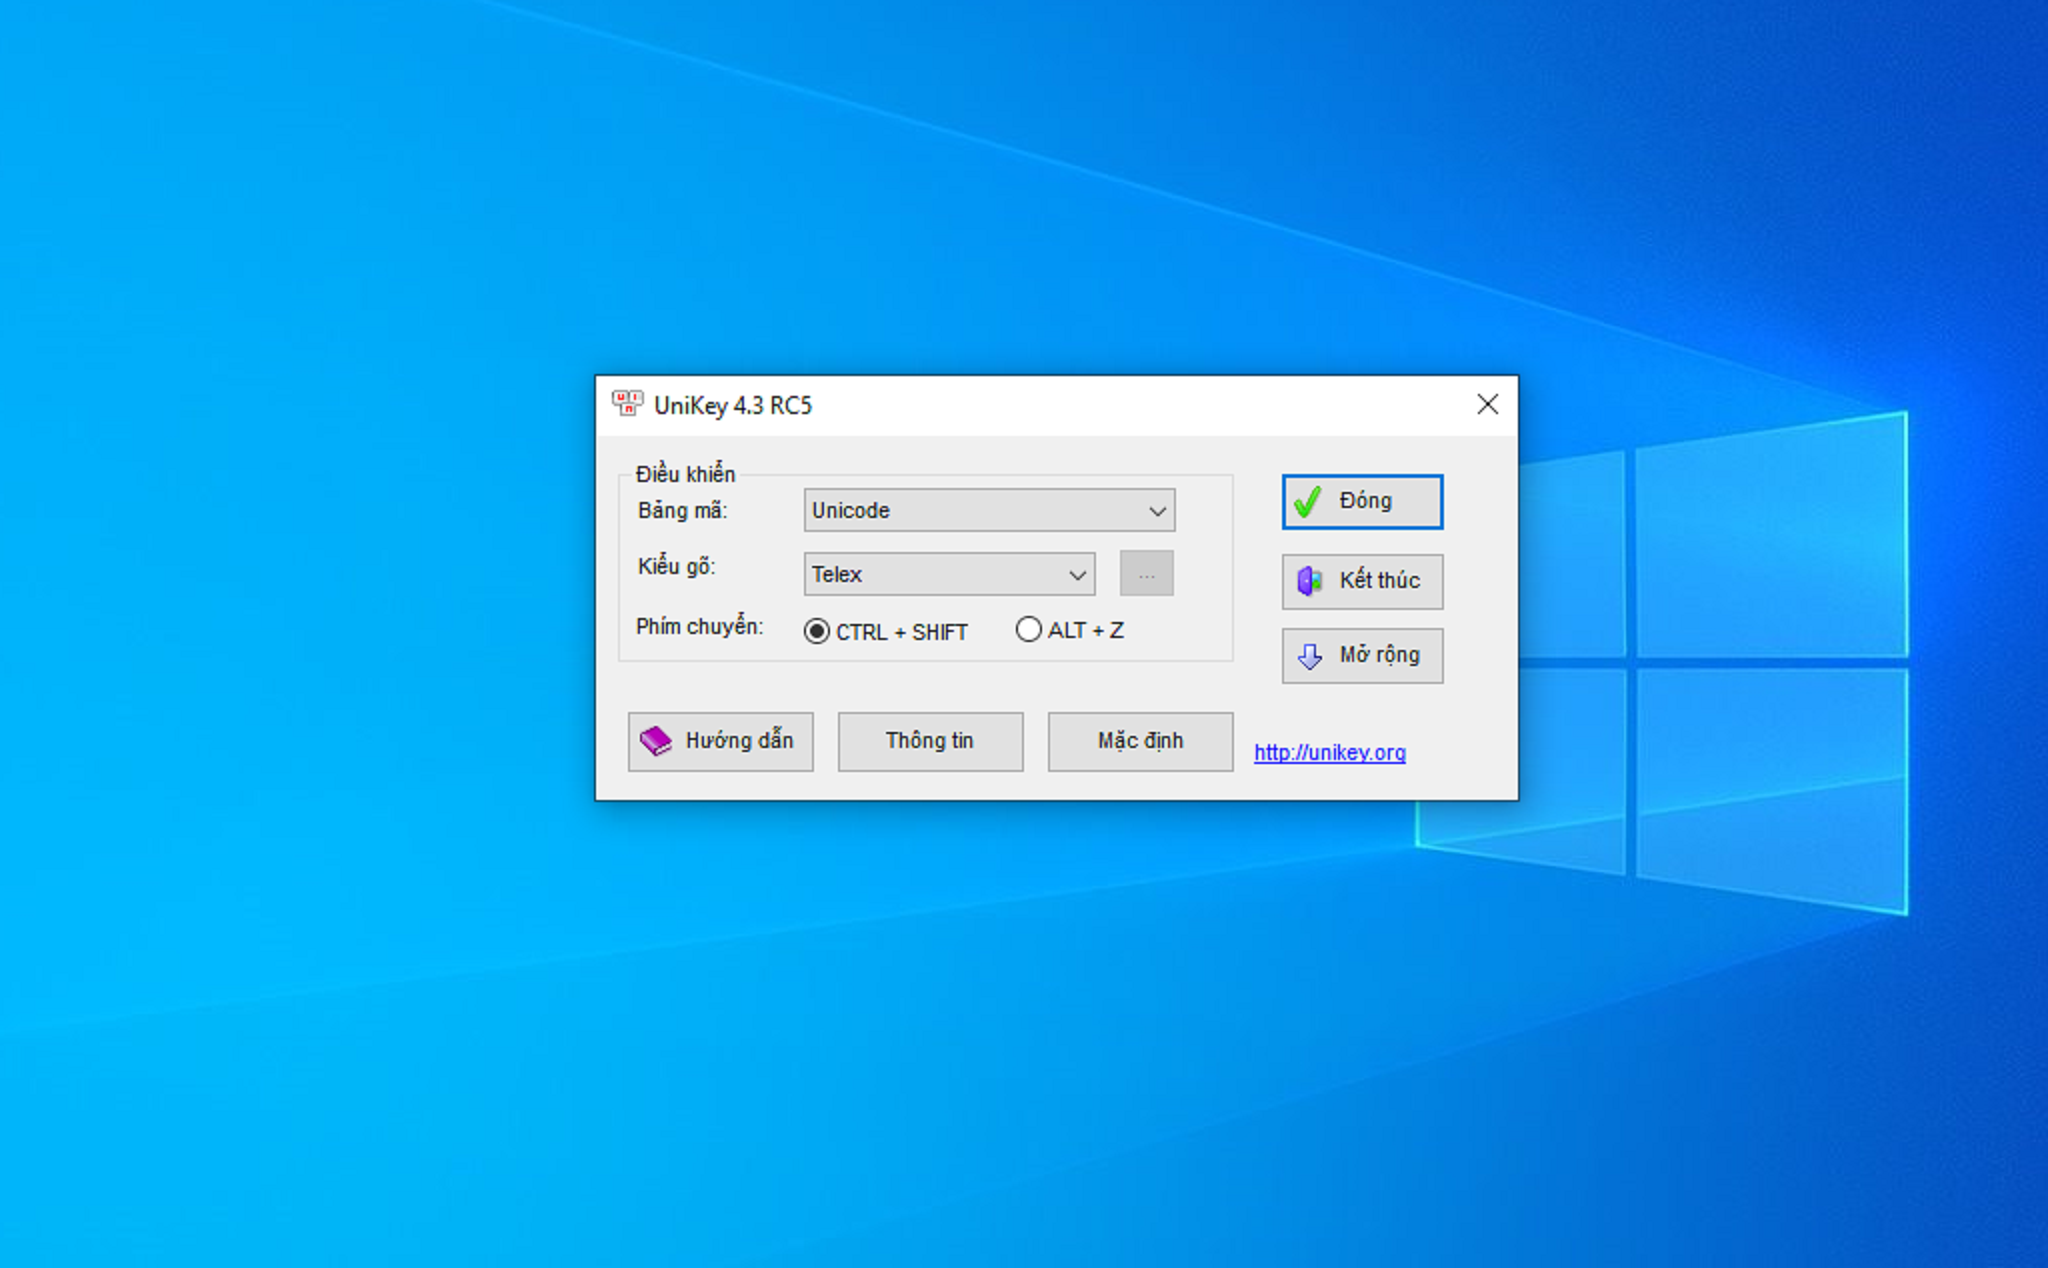The width and height of the screenshot is (2048, 1268).
Task: Click the Unicode text in the encoding combo box
Action: pos(850,510)
